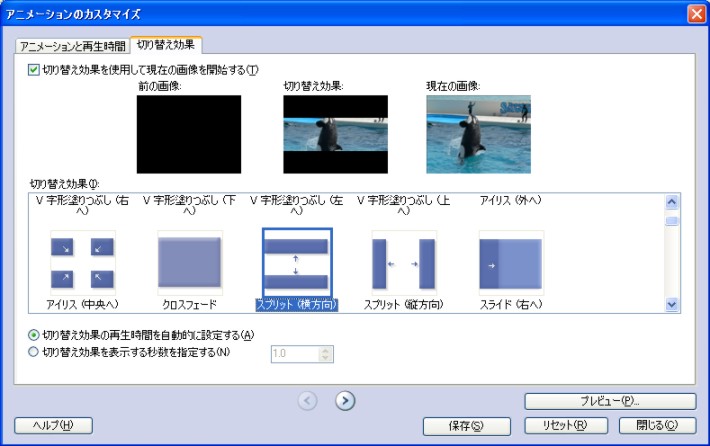Toggle 切り替え効果を使用して現在の画像を開始する checkbox
The height and width of the screenshot is (446, 710).
coord(34,70)
